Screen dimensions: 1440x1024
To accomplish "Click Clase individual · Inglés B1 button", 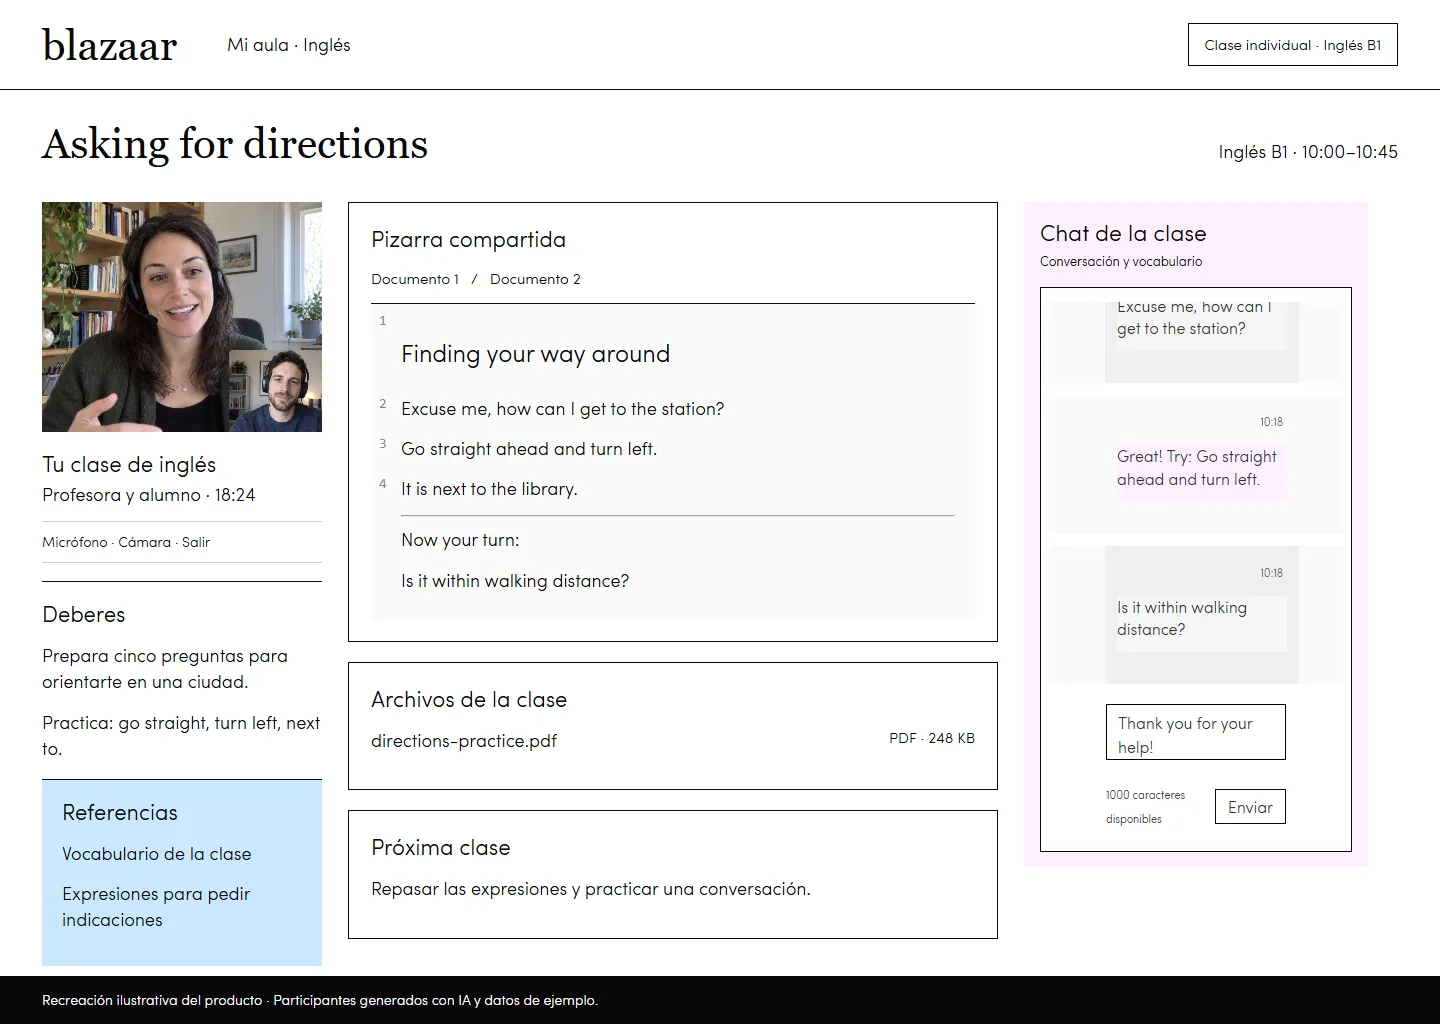I will pos(1292,45).
